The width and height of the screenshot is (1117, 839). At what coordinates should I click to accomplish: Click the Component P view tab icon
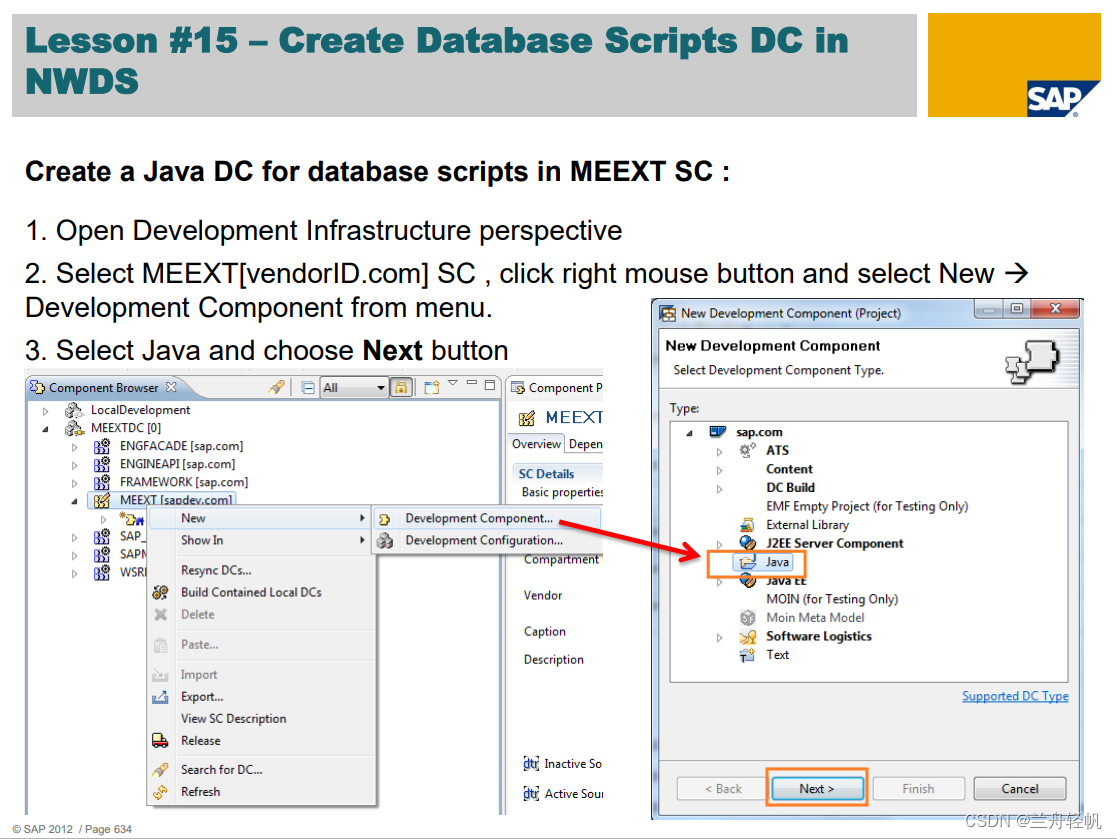click(518, 387)
